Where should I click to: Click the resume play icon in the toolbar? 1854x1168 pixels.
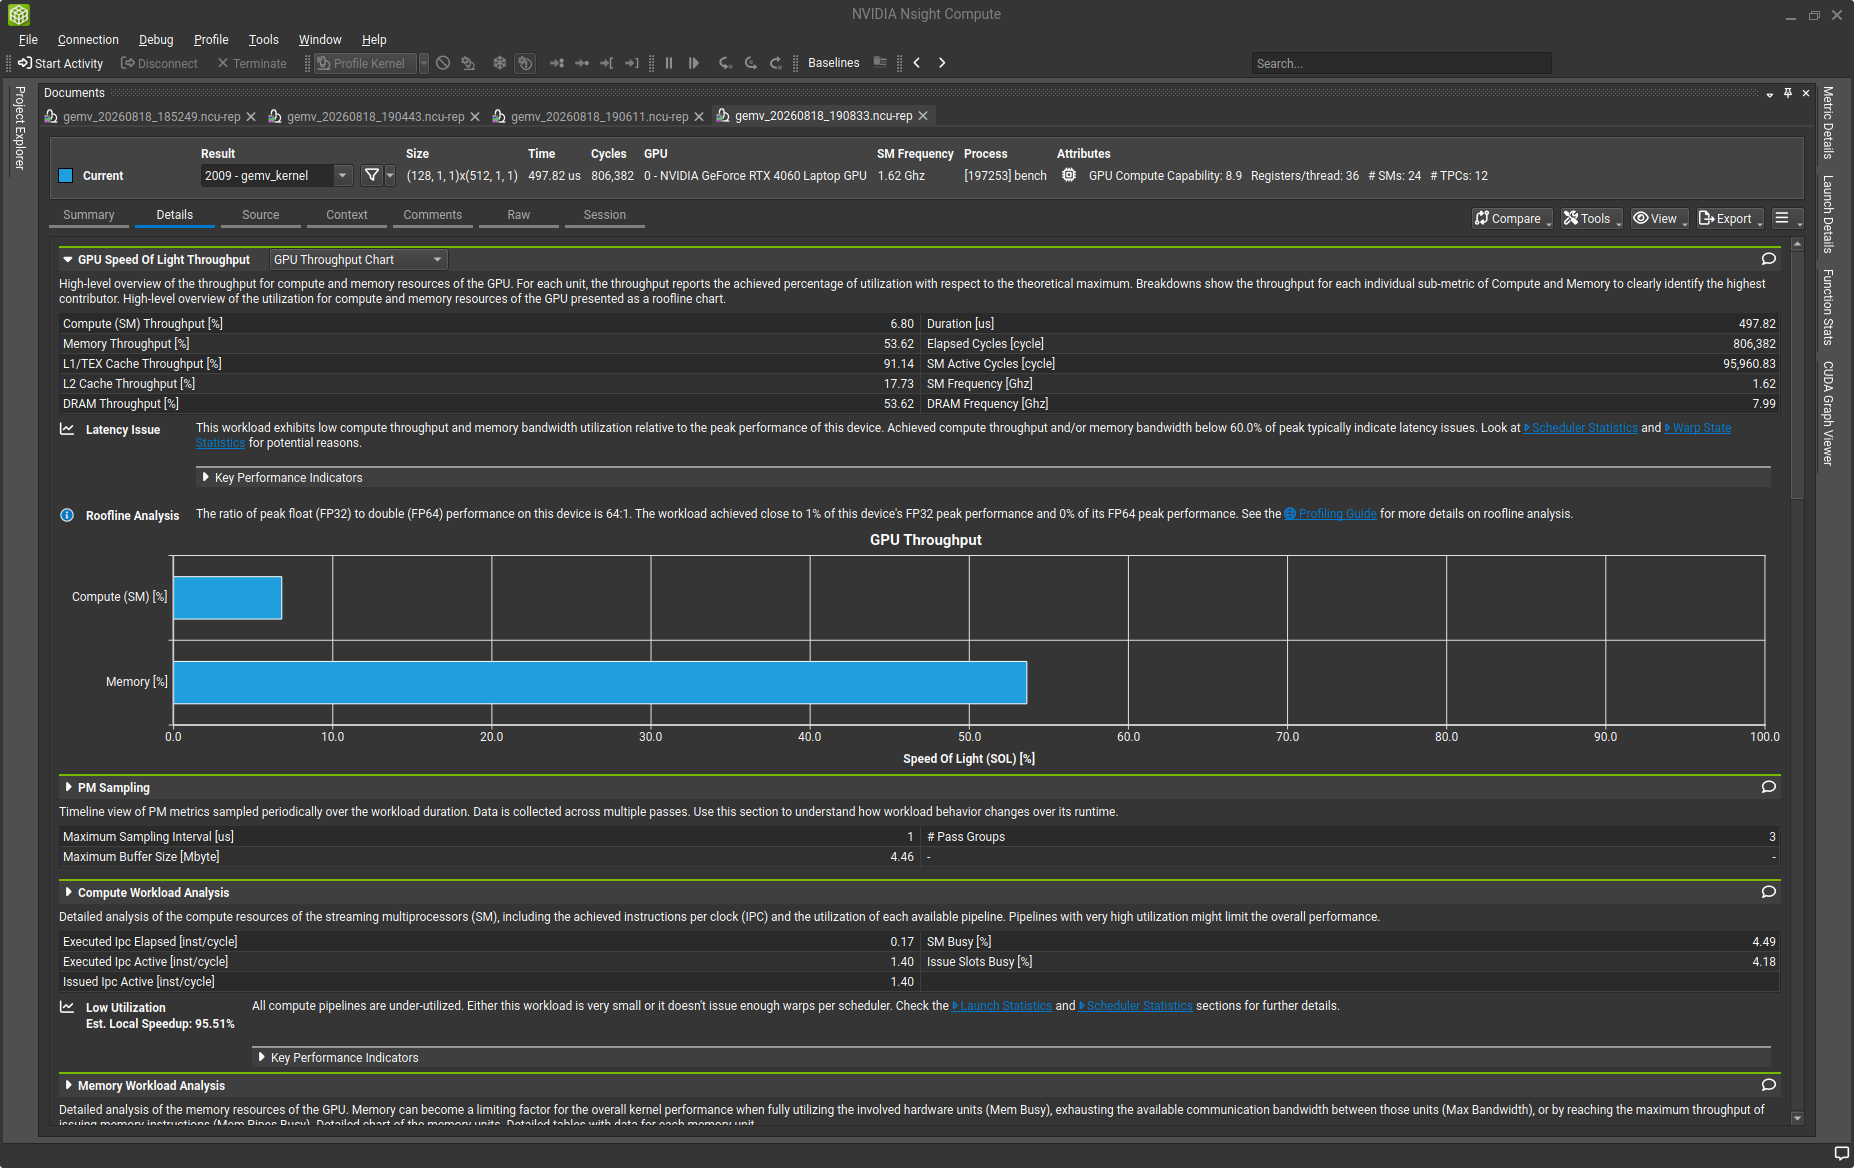click(x=694, y=63)
